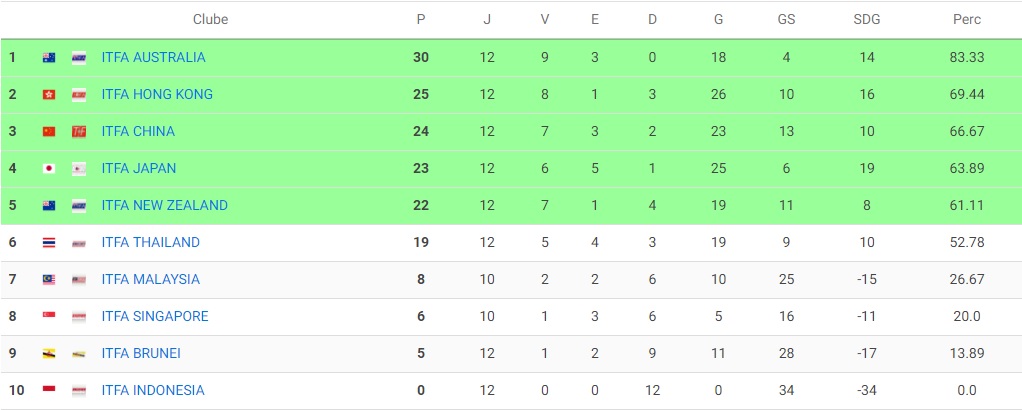
Task: Click the Brunei flag icon
Action: click(49, 354)
